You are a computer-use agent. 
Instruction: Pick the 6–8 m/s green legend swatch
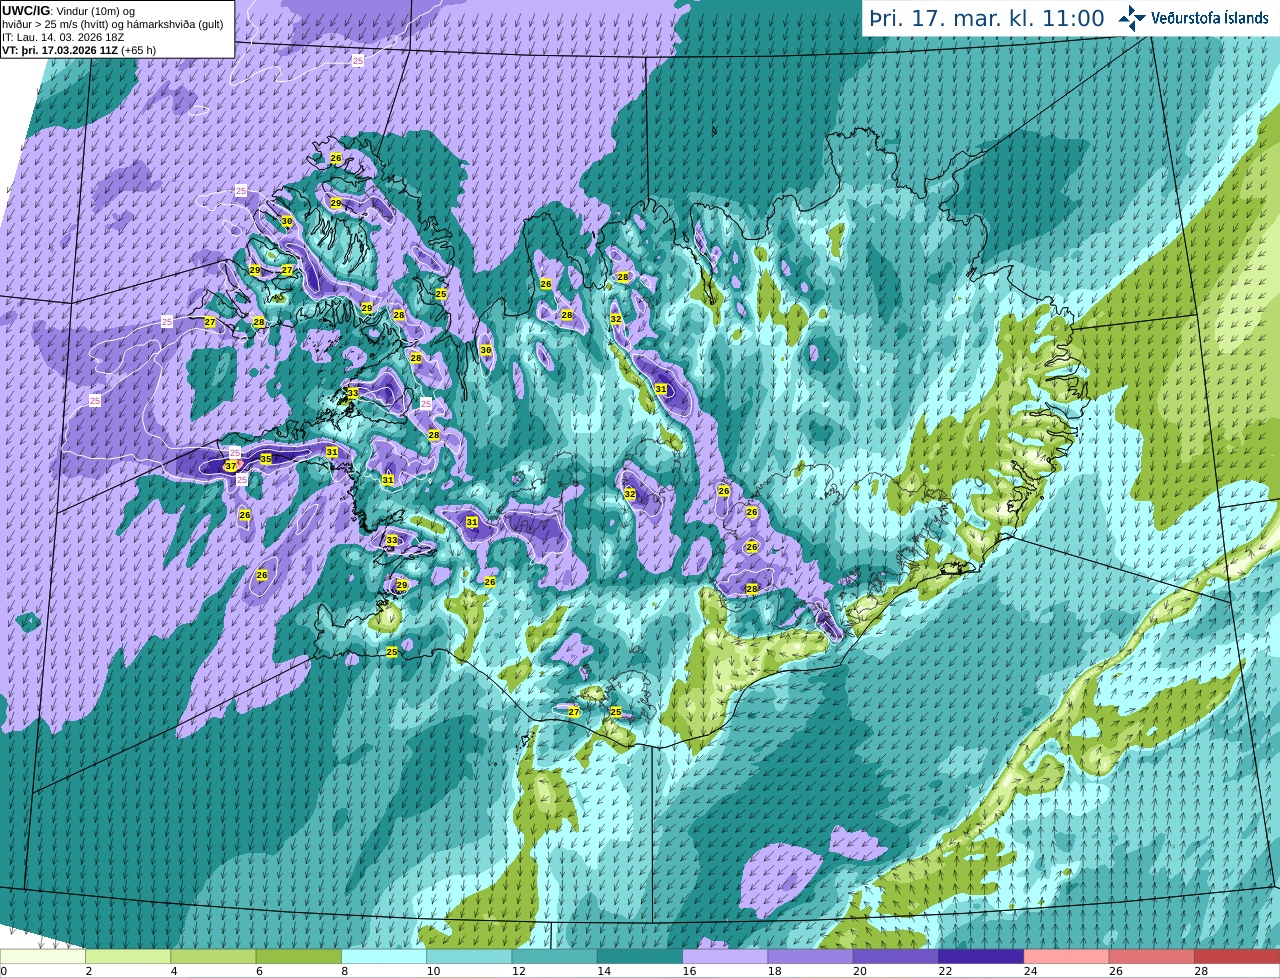click(x=299, y=956)
